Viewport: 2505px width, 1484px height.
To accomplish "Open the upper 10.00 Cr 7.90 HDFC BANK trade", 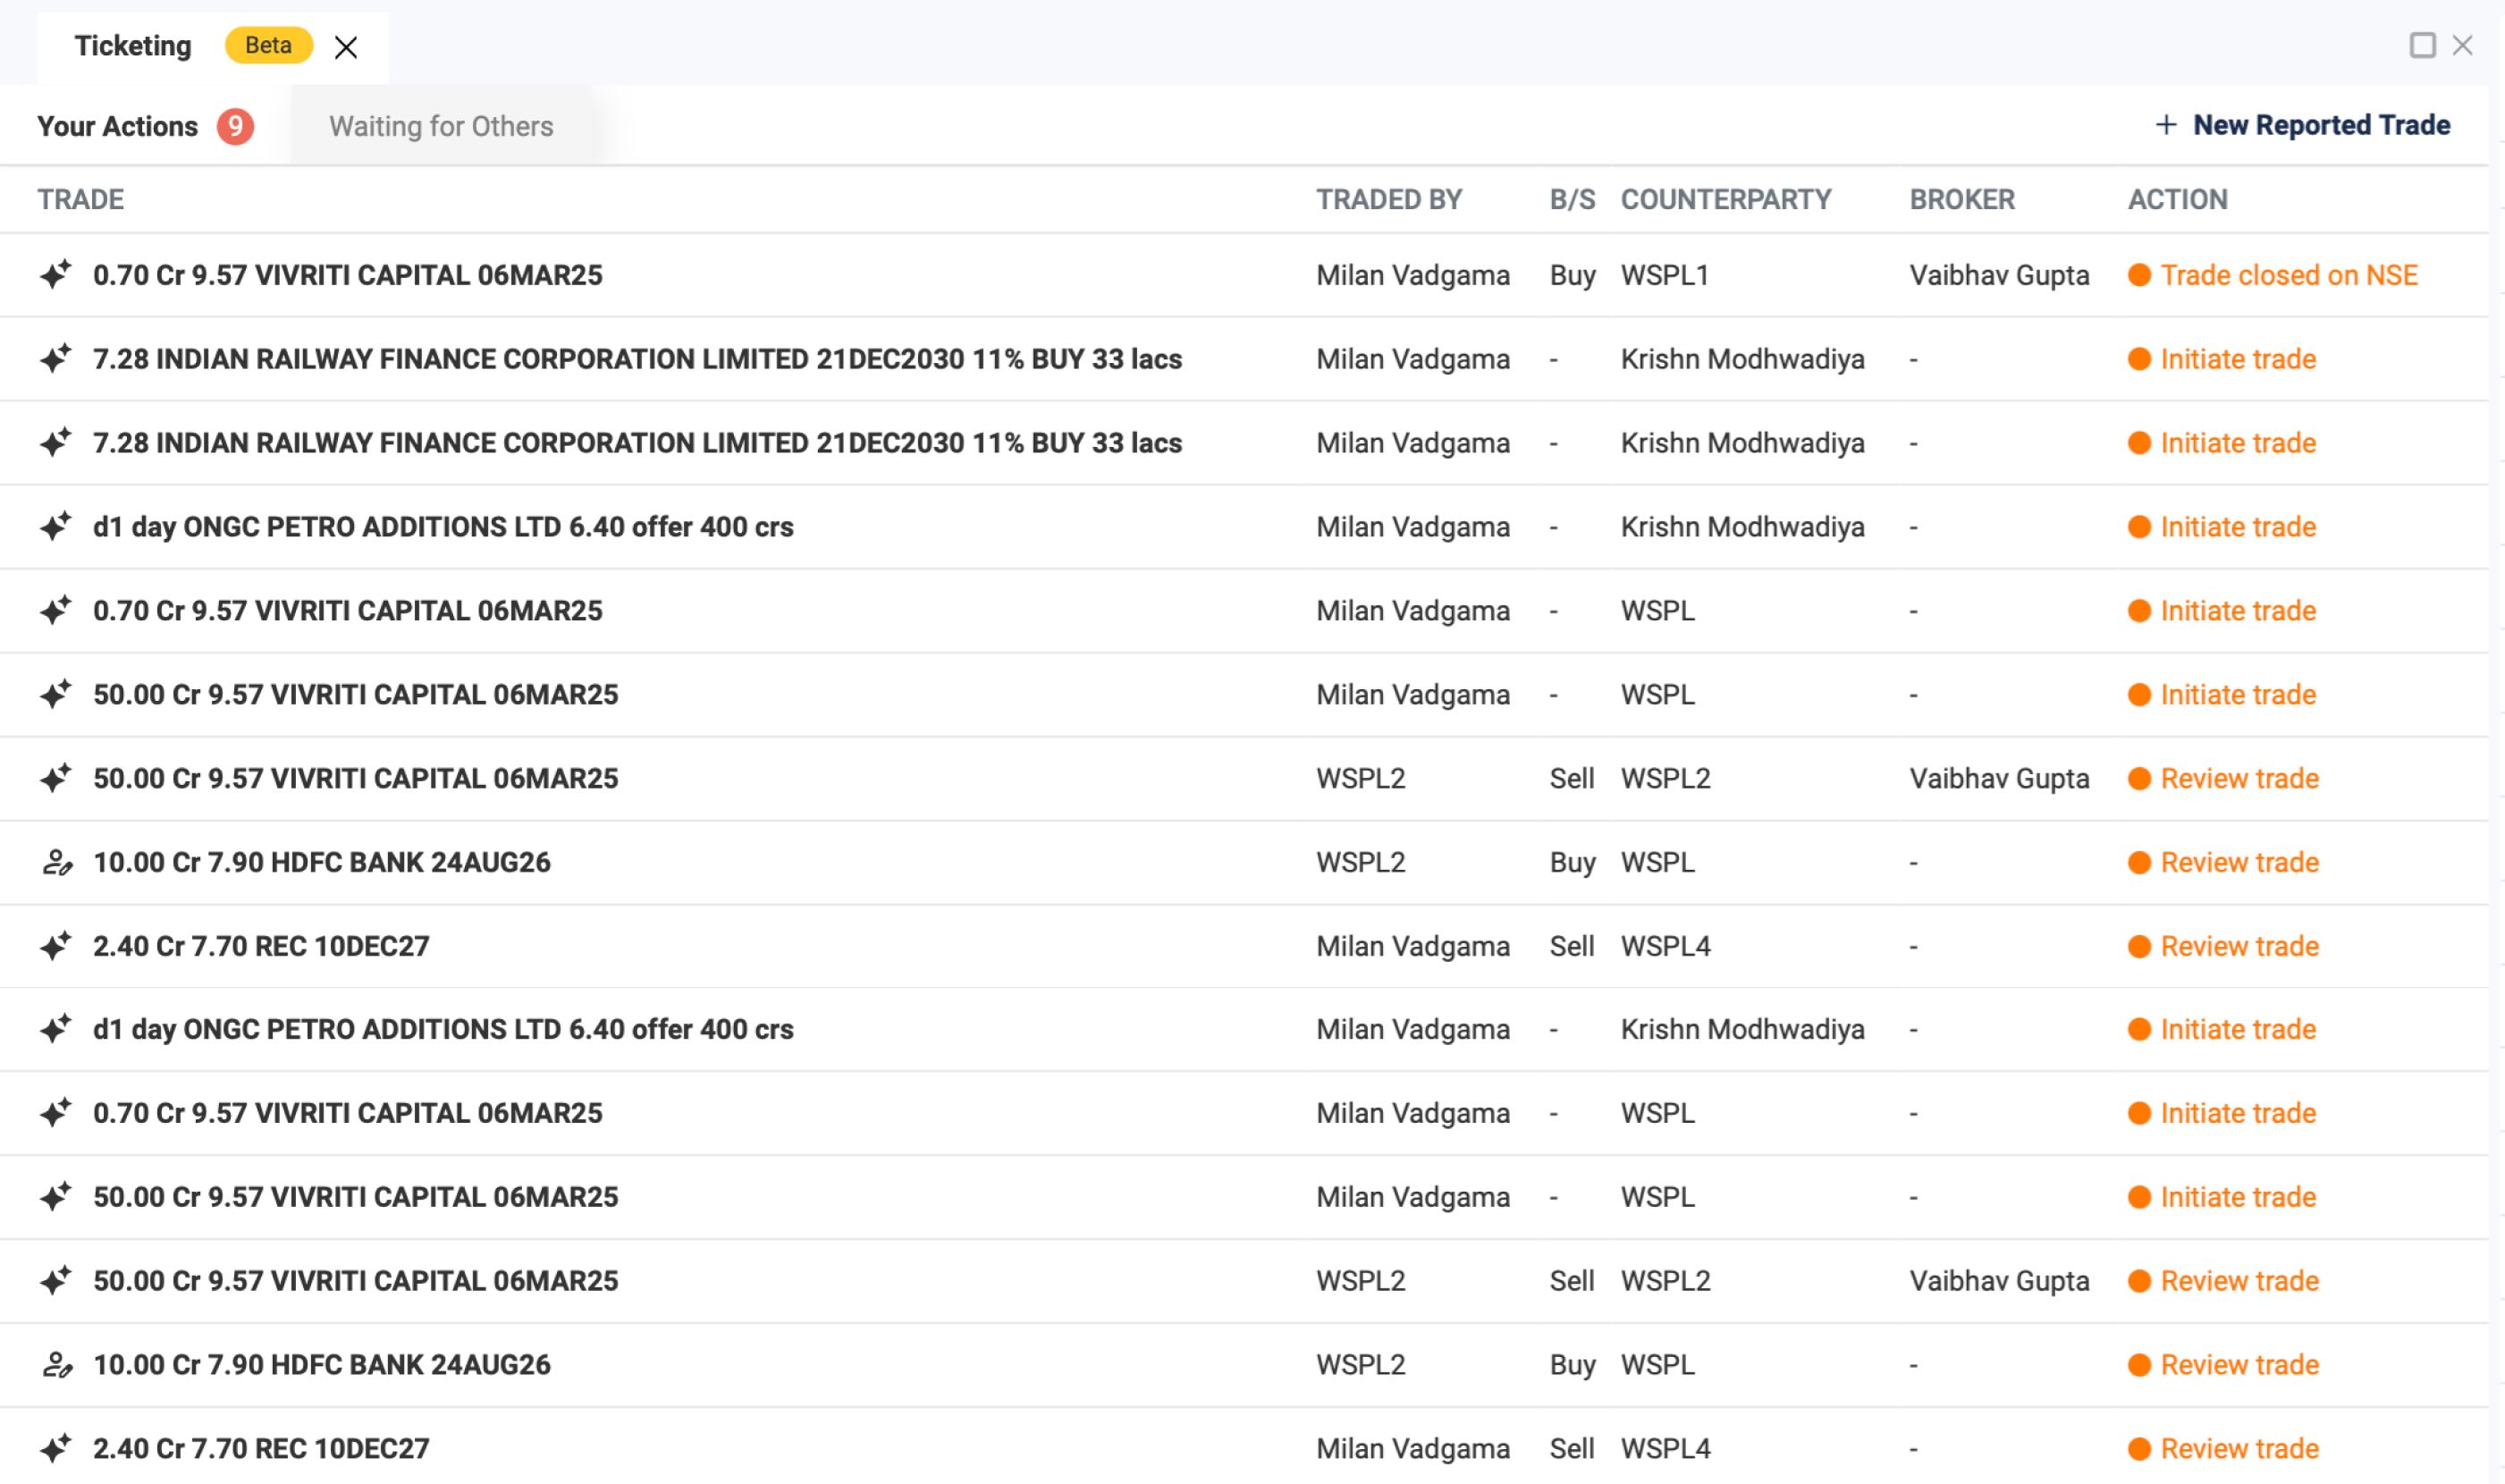I will pos(322,862).
